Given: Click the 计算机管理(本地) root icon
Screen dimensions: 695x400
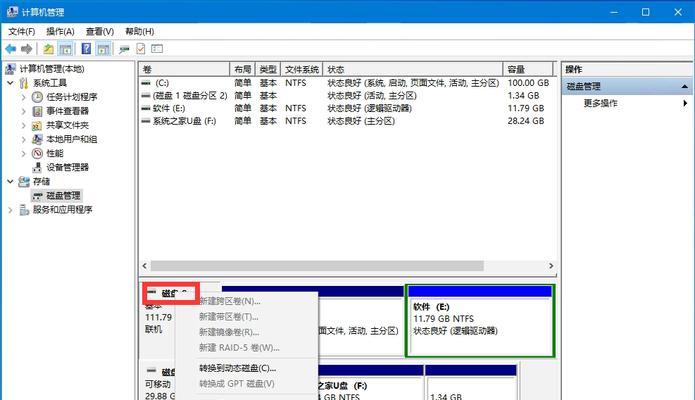Looking at the screenshot, I should (x=10, y=69).
